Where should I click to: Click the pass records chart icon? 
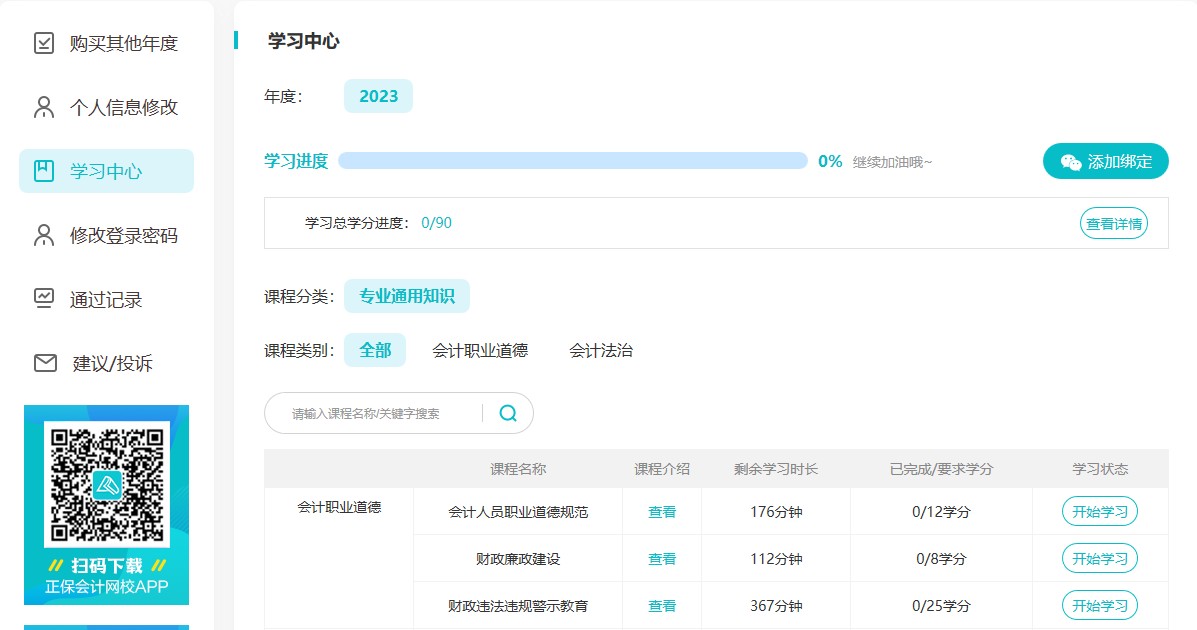click(x=44, y=298)
